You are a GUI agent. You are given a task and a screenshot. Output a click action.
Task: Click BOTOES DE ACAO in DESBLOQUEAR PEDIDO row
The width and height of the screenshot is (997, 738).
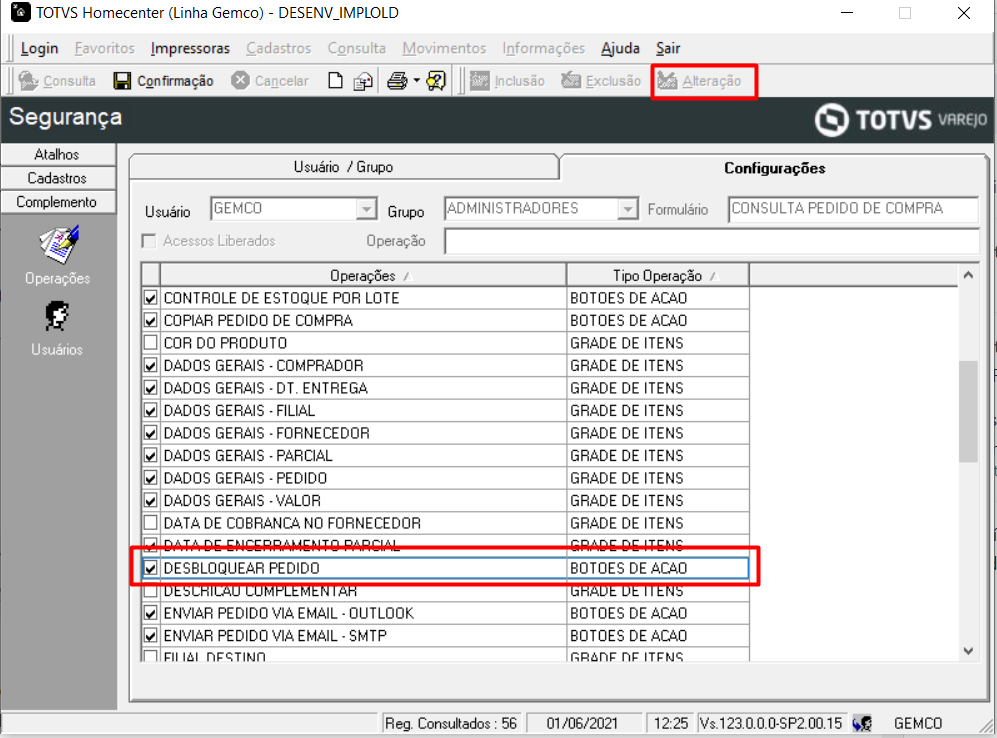(628, 568)
